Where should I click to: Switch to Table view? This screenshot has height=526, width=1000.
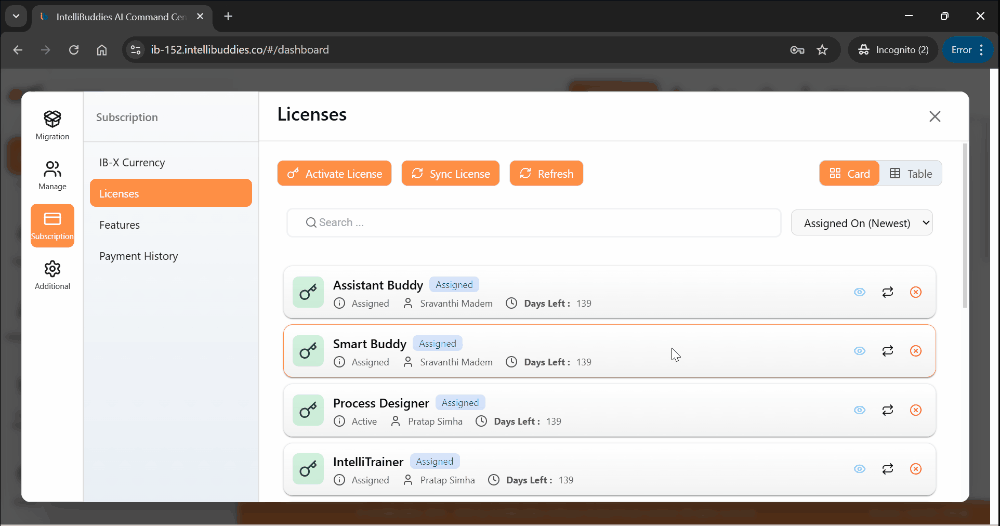tap(911, 173)
